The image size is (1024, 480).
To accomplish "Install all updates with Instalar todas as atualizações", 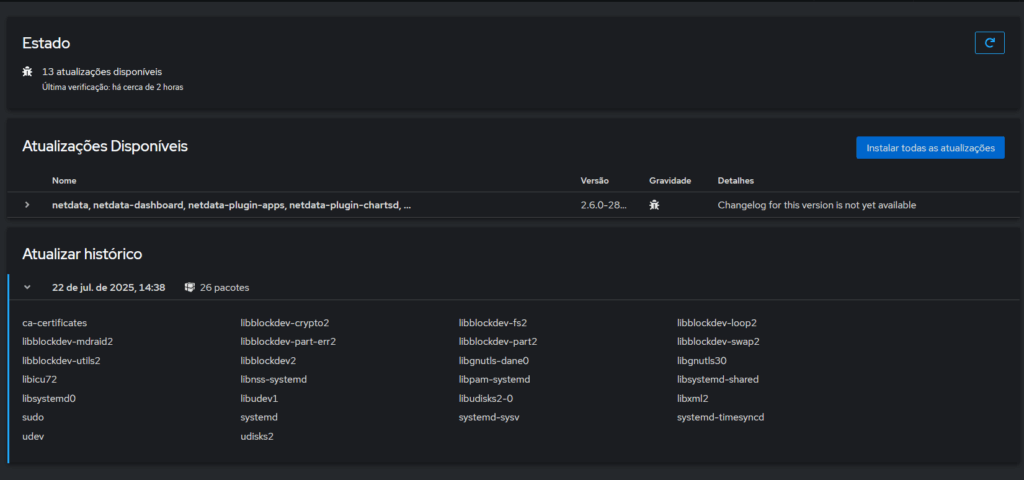I will pyautogui.click(x=930, y=148).
